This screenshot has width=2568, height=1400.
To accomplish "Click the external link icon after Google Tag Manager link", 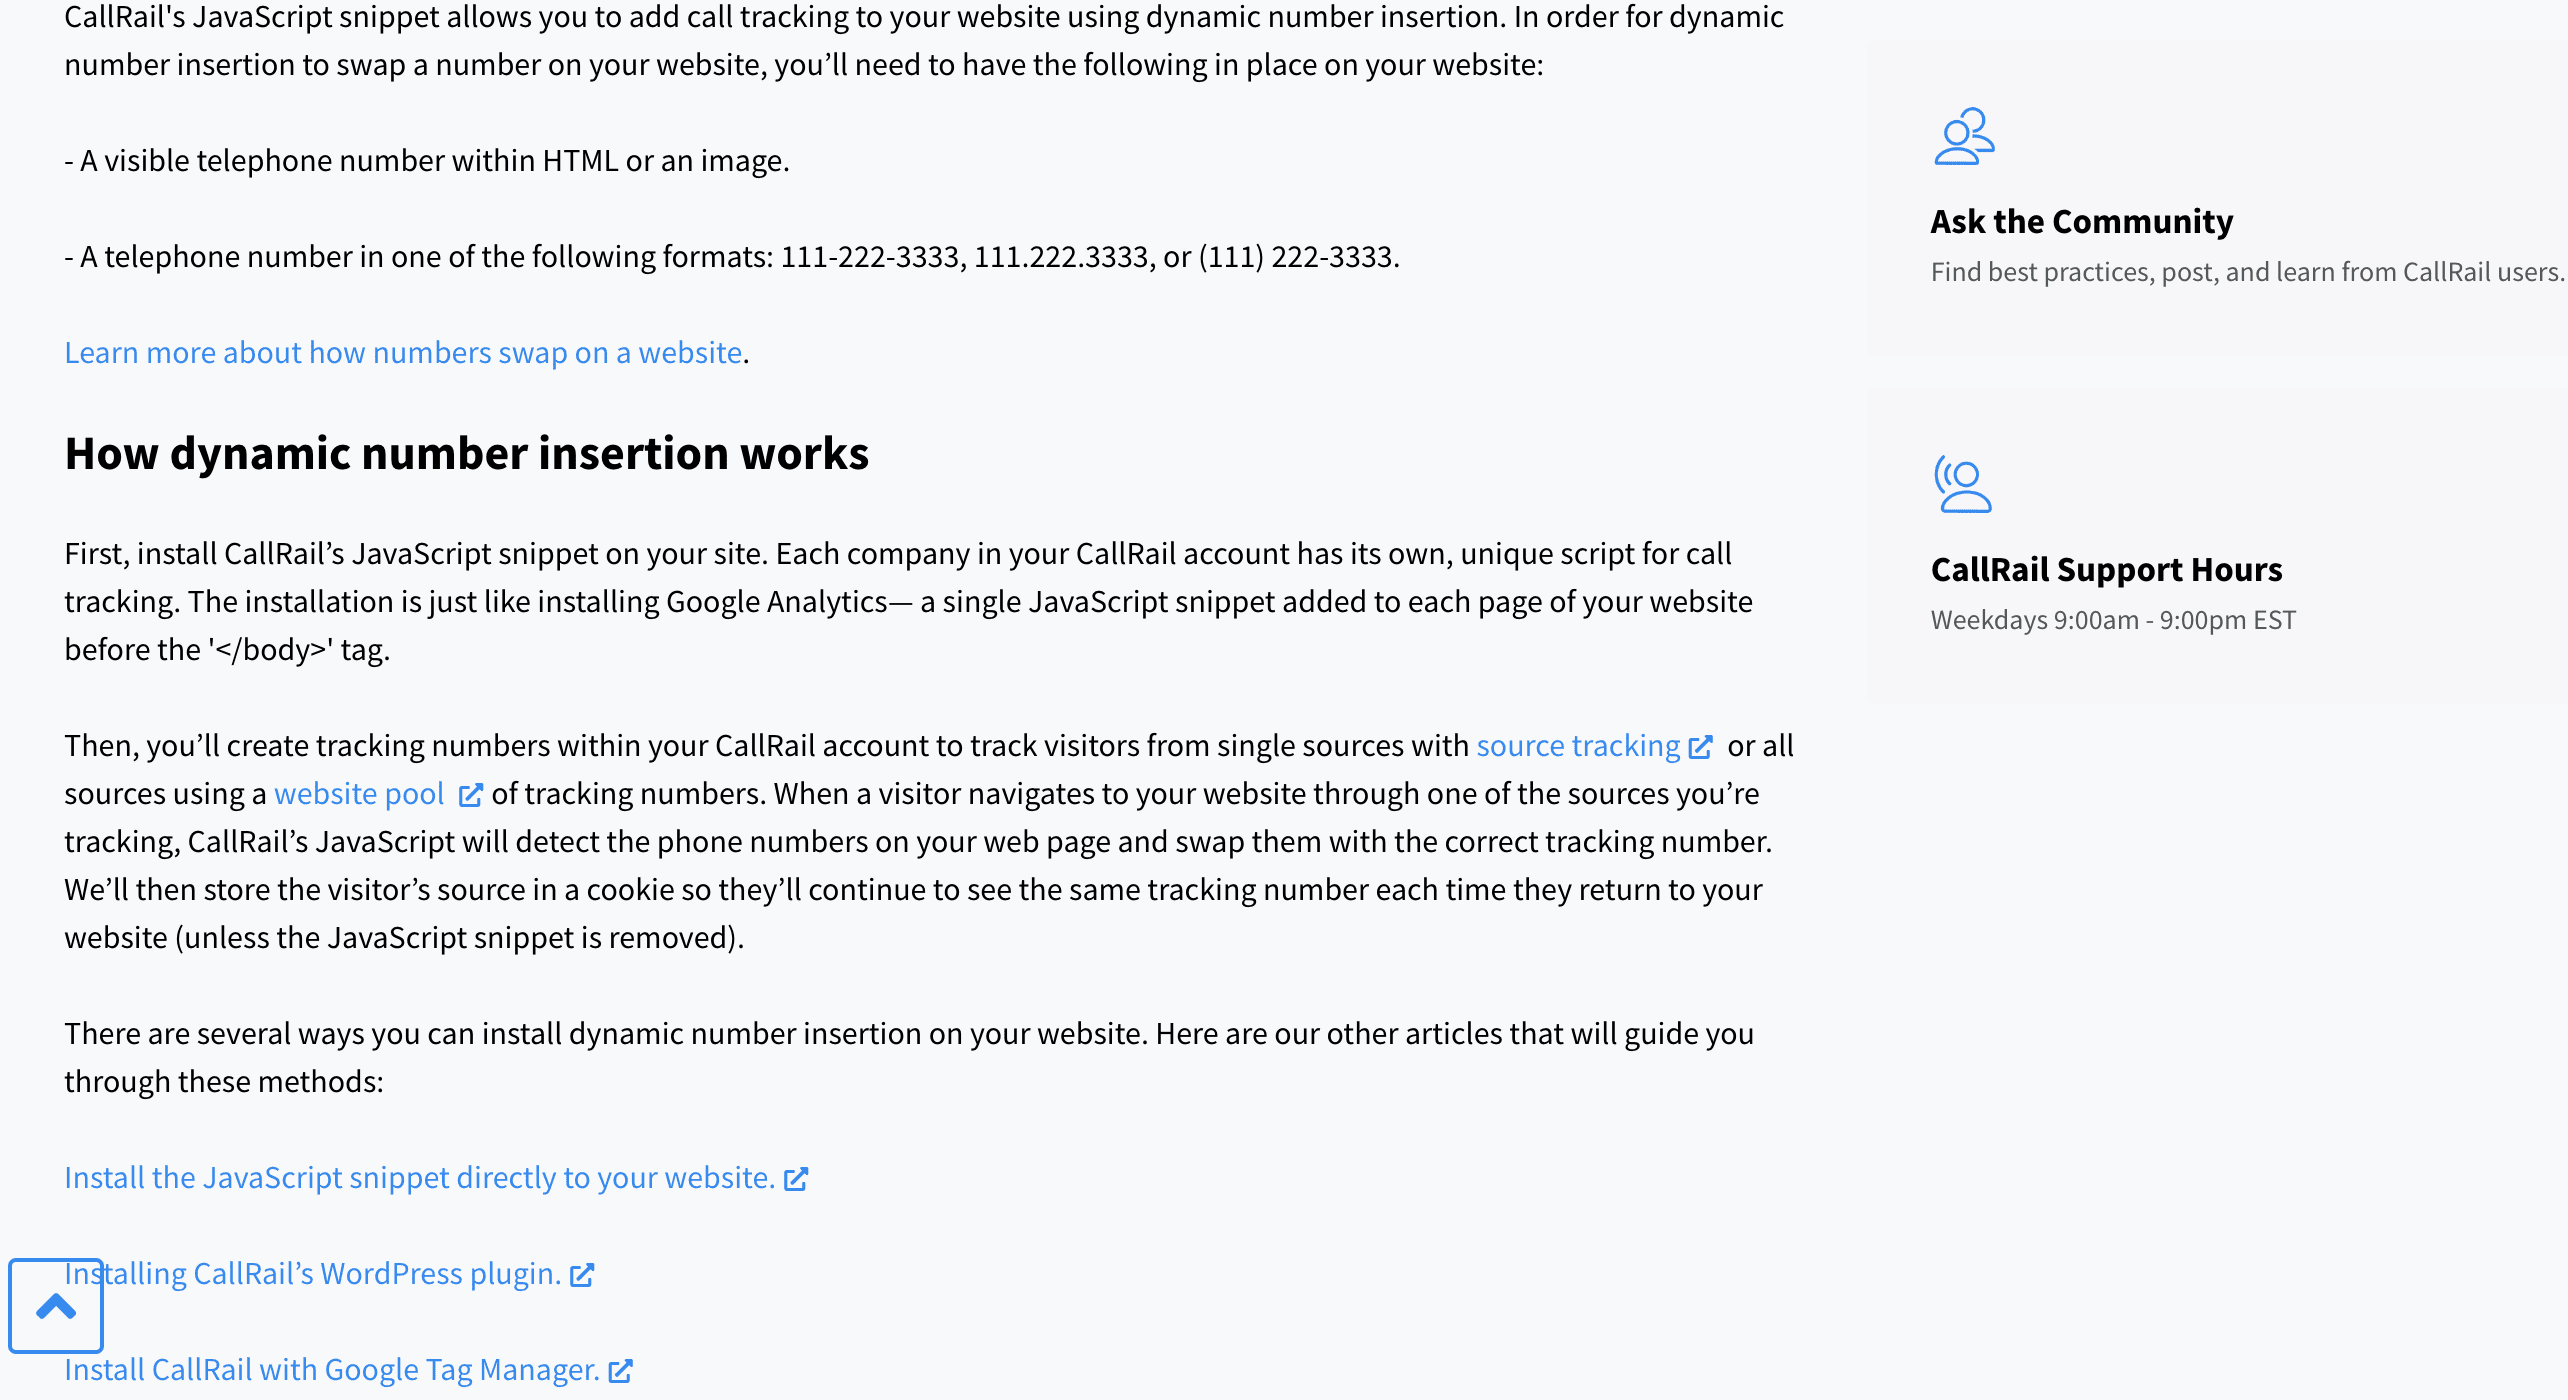I will pos(622,1370).
